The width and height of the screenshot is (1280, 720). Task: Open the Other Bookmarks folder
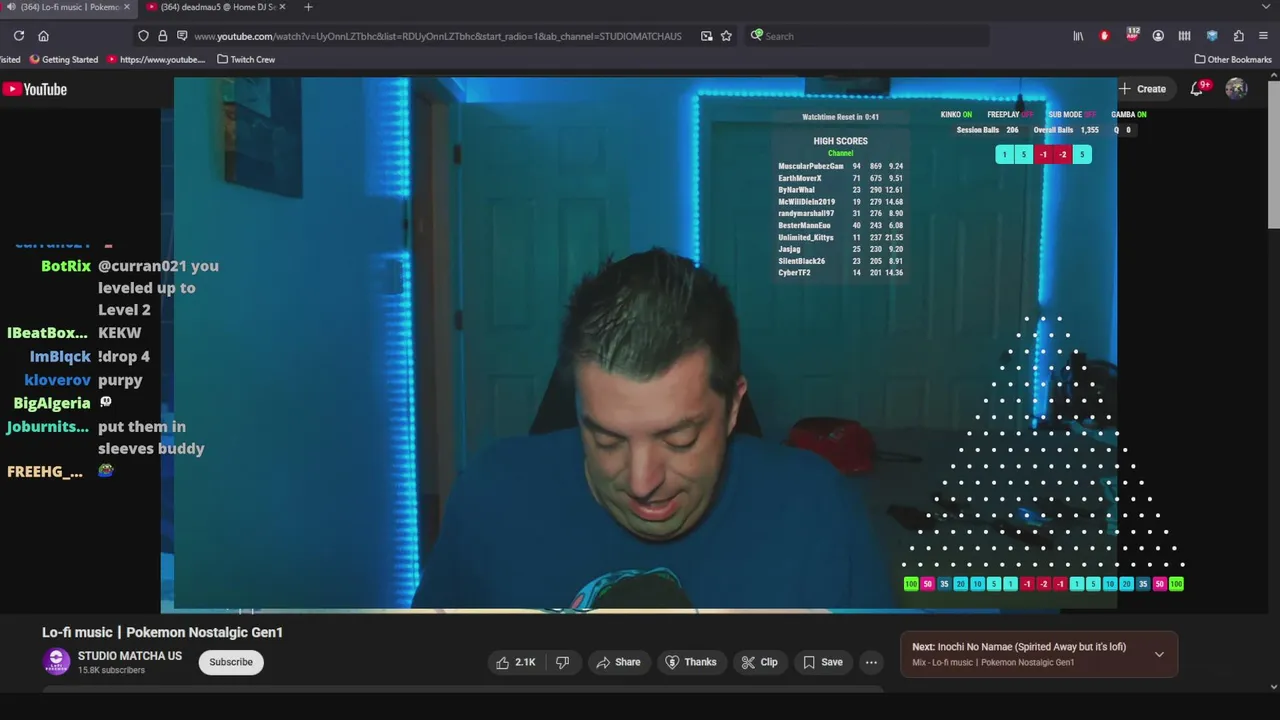[x=1233, y=59]
